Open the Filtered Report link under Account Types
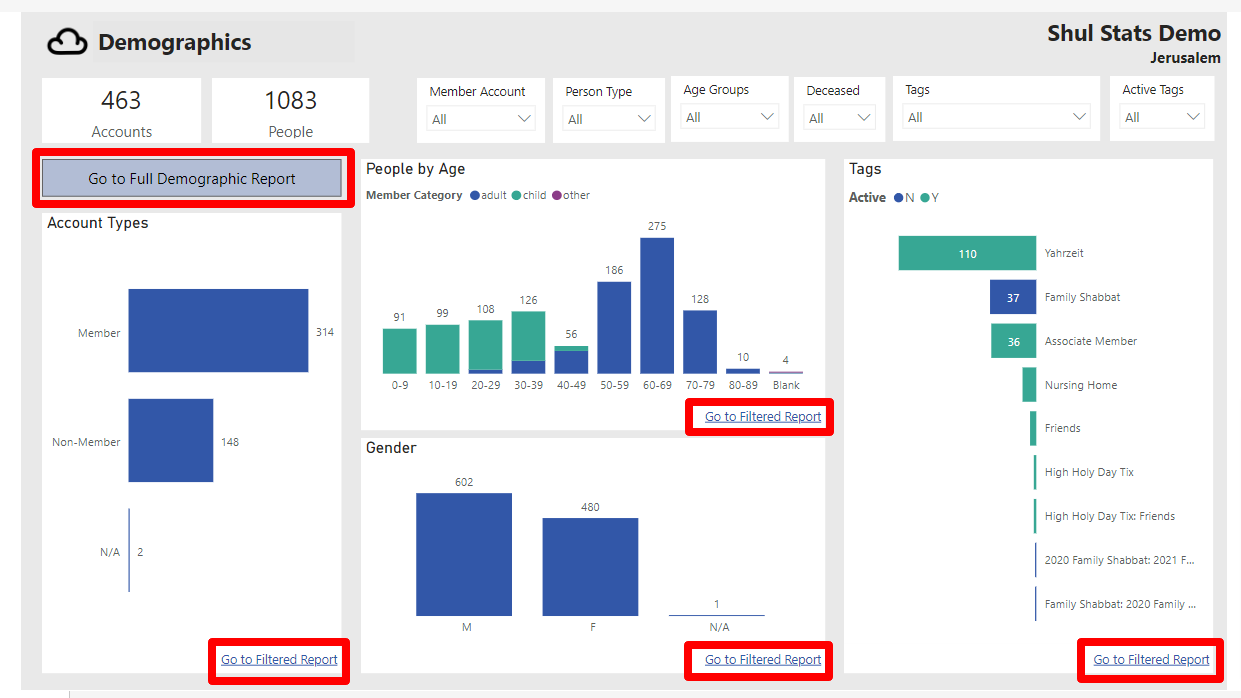The image size is (1241, 698). (279, 660)
